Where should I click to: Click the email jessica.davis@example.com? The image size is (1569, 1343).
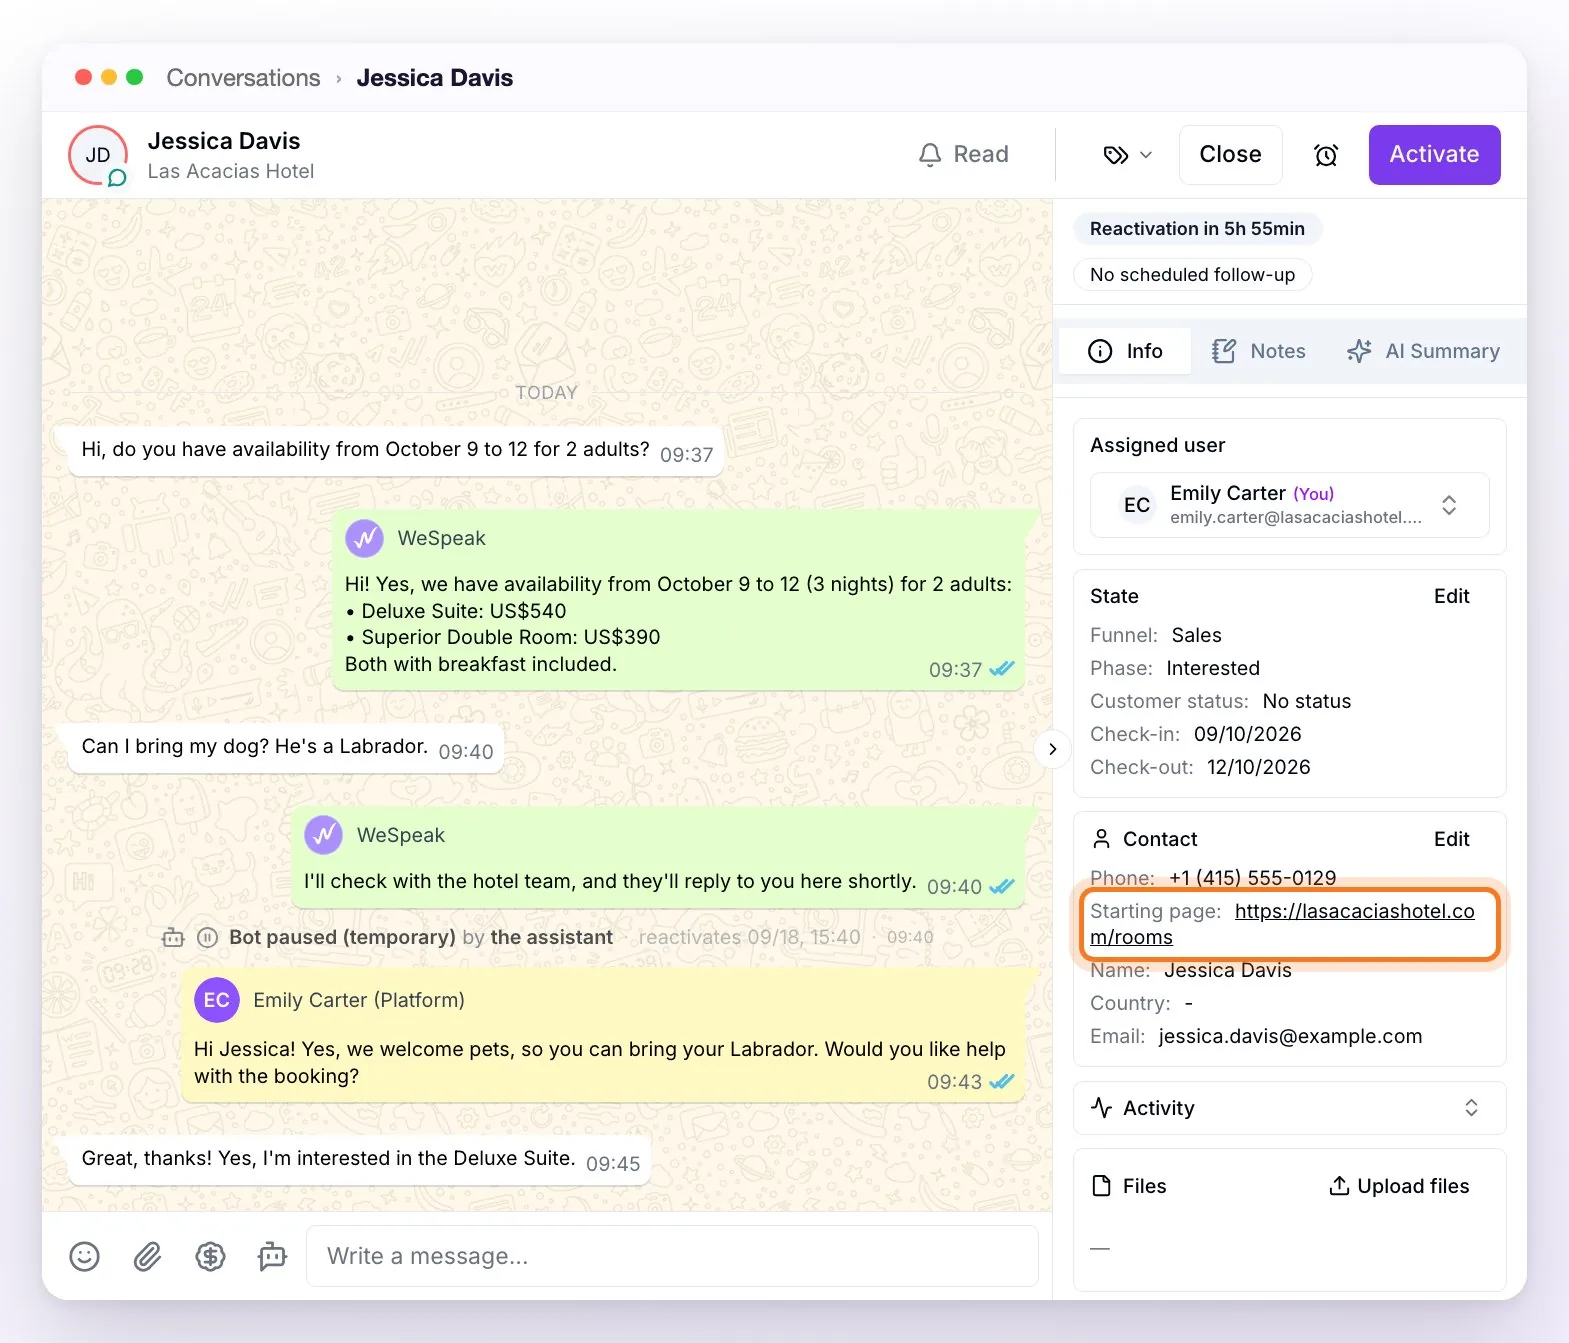[1290, 1036]
